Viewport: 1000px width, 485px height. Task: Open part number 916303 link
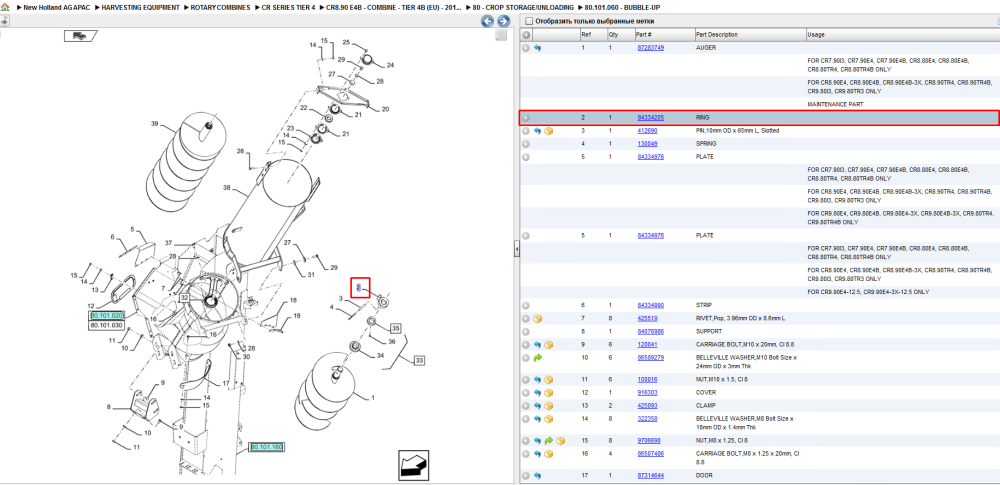(648, 392)
